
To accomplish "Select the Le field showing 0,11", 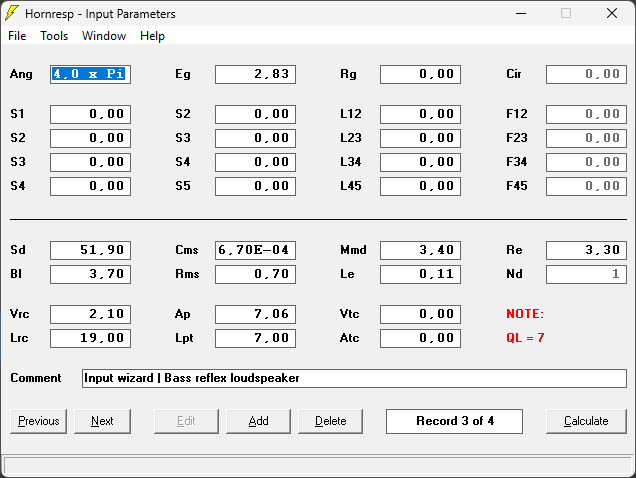I will click(420, 274).
